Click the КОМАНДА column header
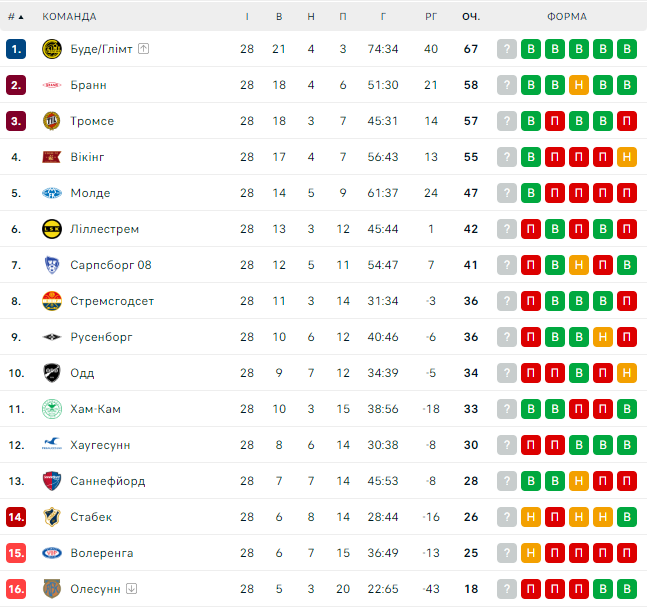The height and width of the screenshot is (608, 649). pyautogui.click(x=69, y=17)
